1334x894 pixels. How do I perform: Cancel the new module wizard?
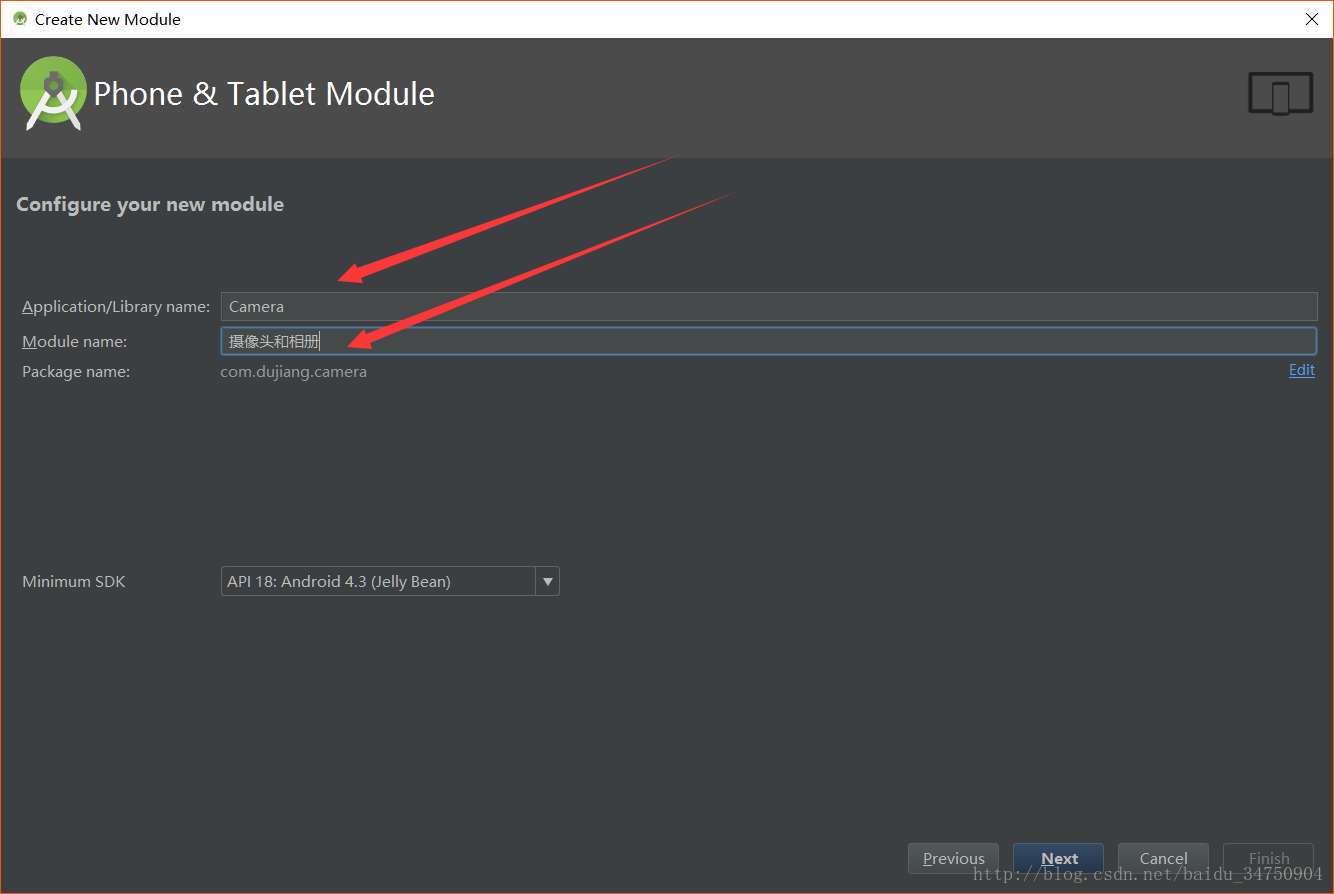click(x=1163, y=858)
